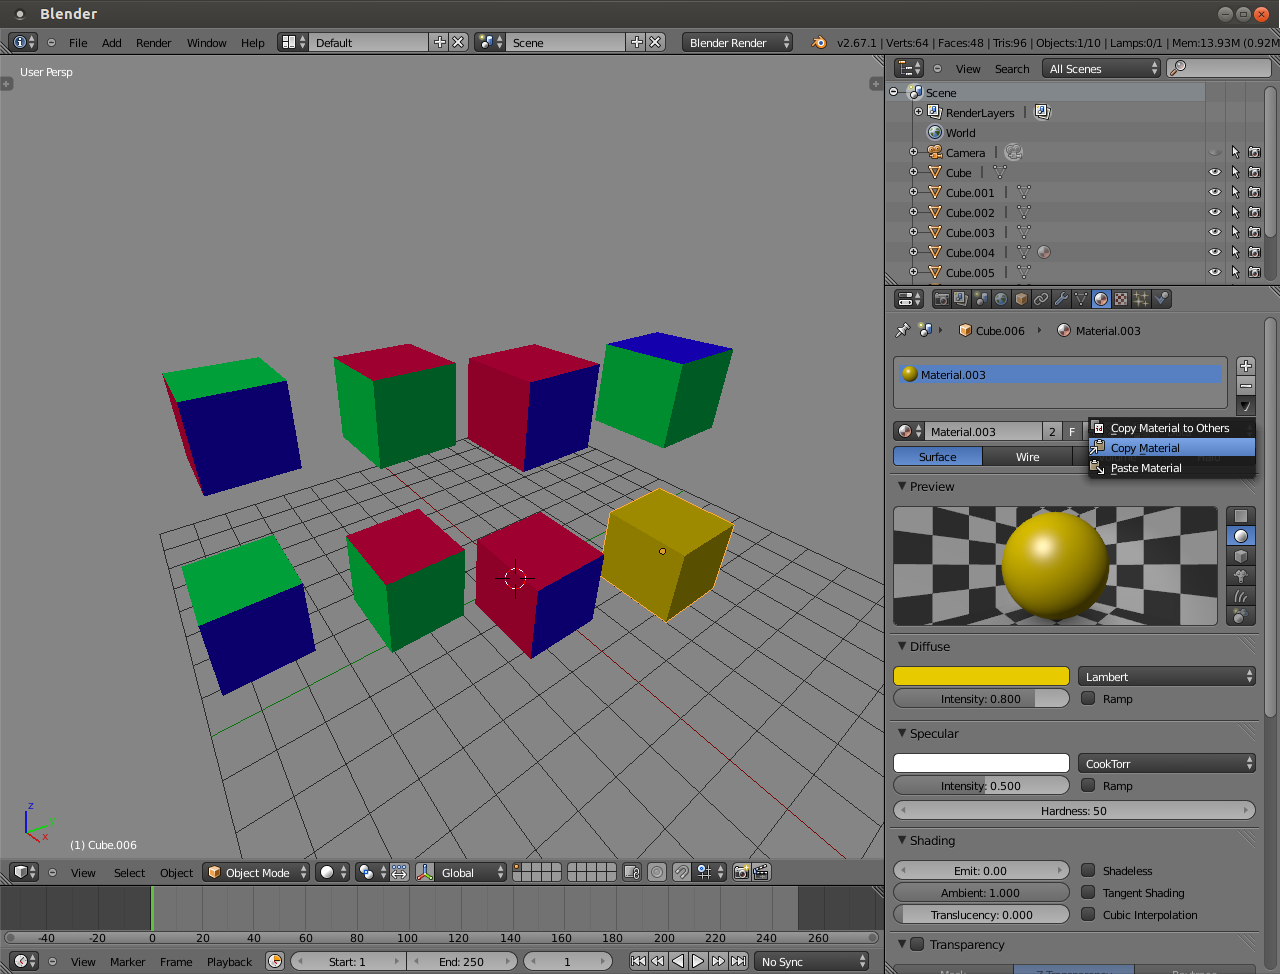Expand the Cube.004 tree item
The height and width of the screenshot is (974, 1280).
913,252
